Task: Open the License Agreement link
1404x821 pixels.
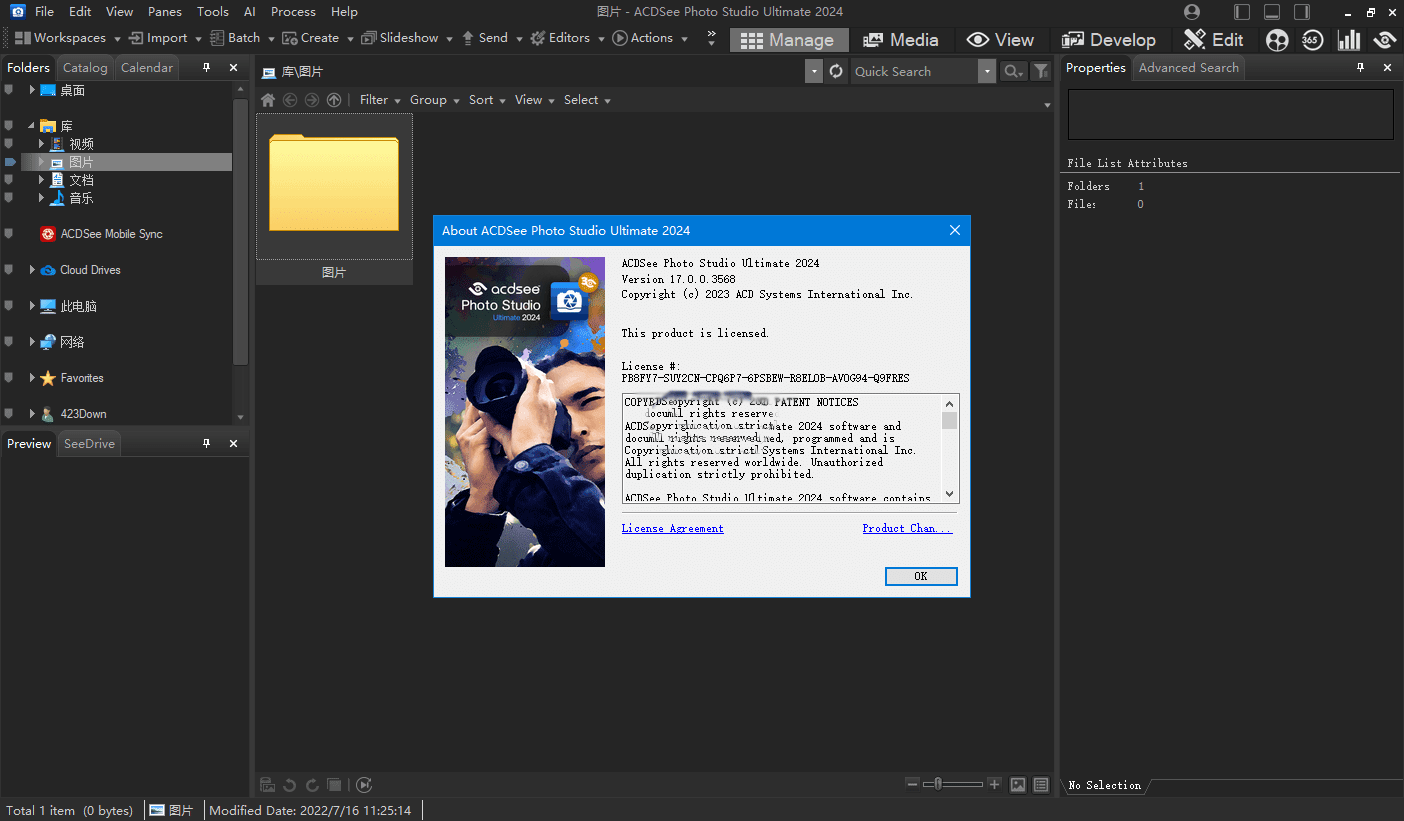Action: [672, 528]
